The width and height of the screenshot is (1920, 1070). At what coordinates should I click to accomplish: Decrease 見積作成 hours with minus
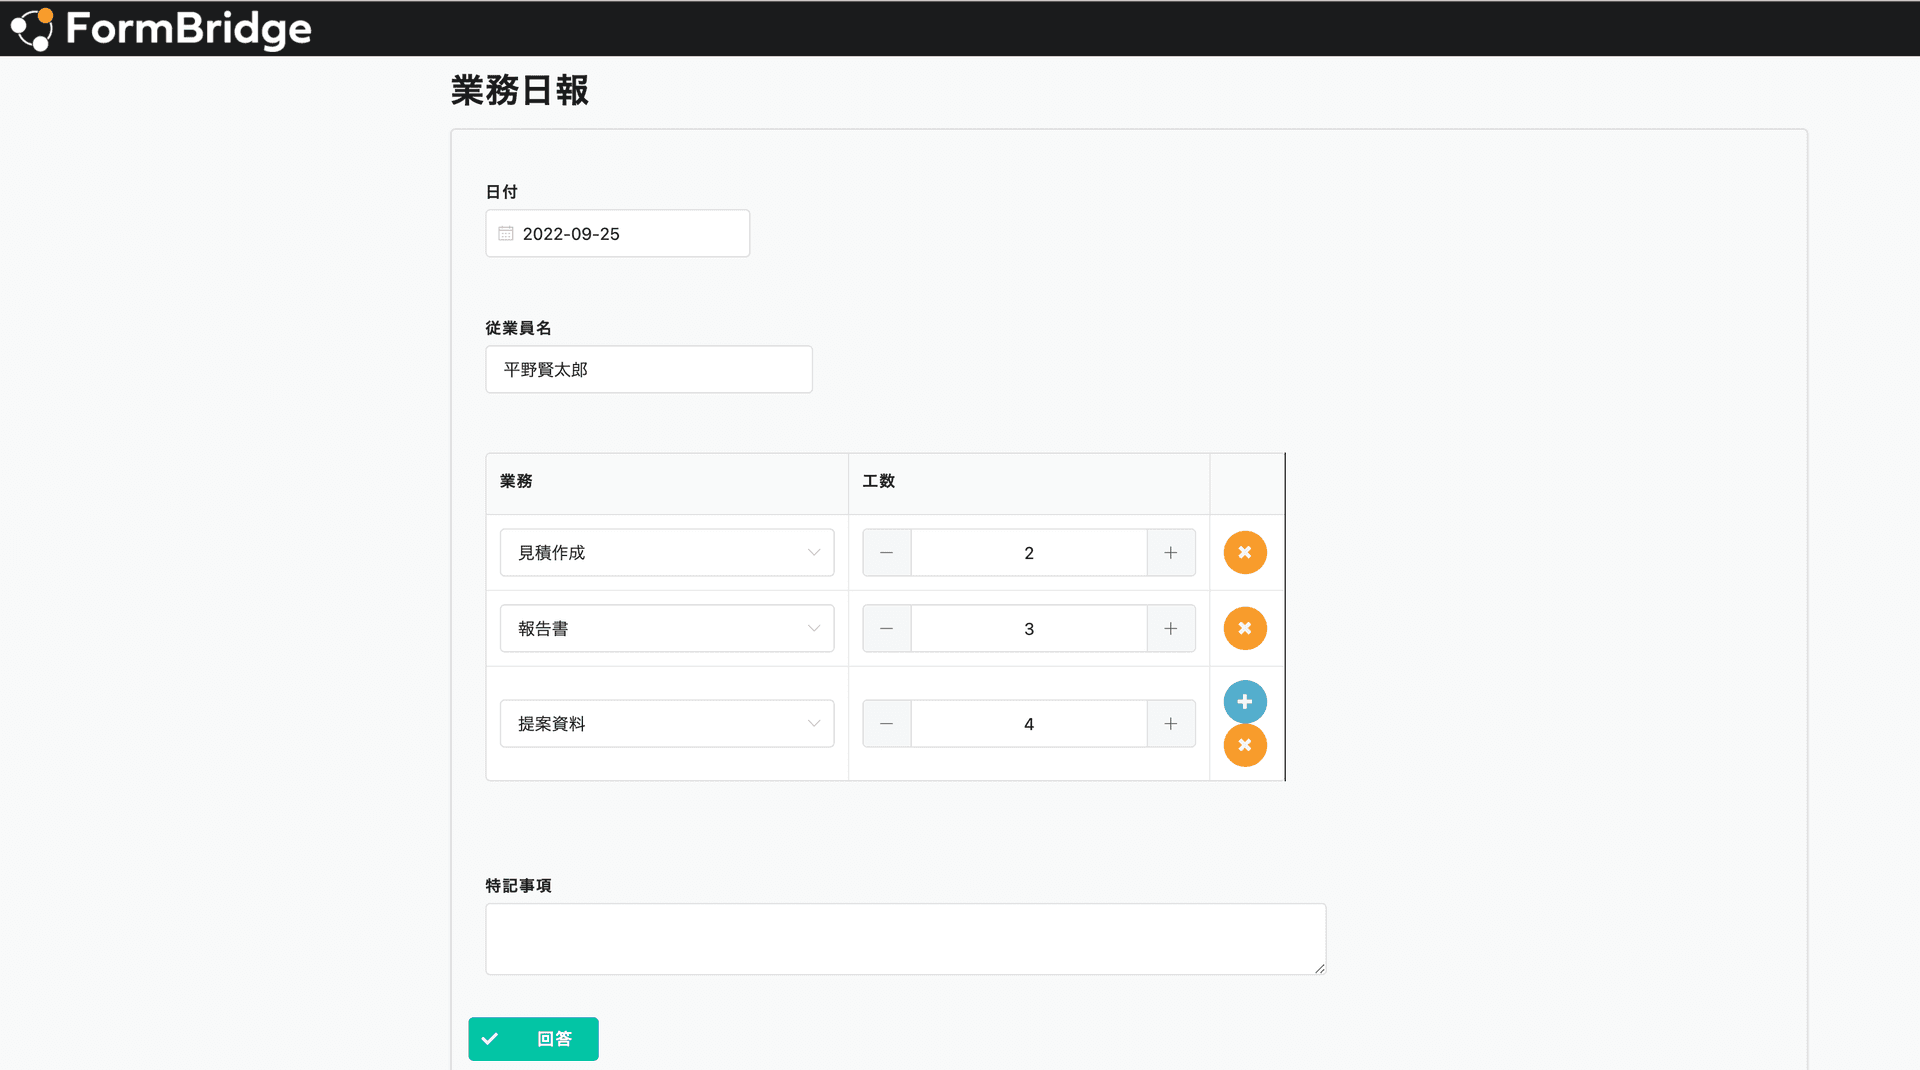887,553
